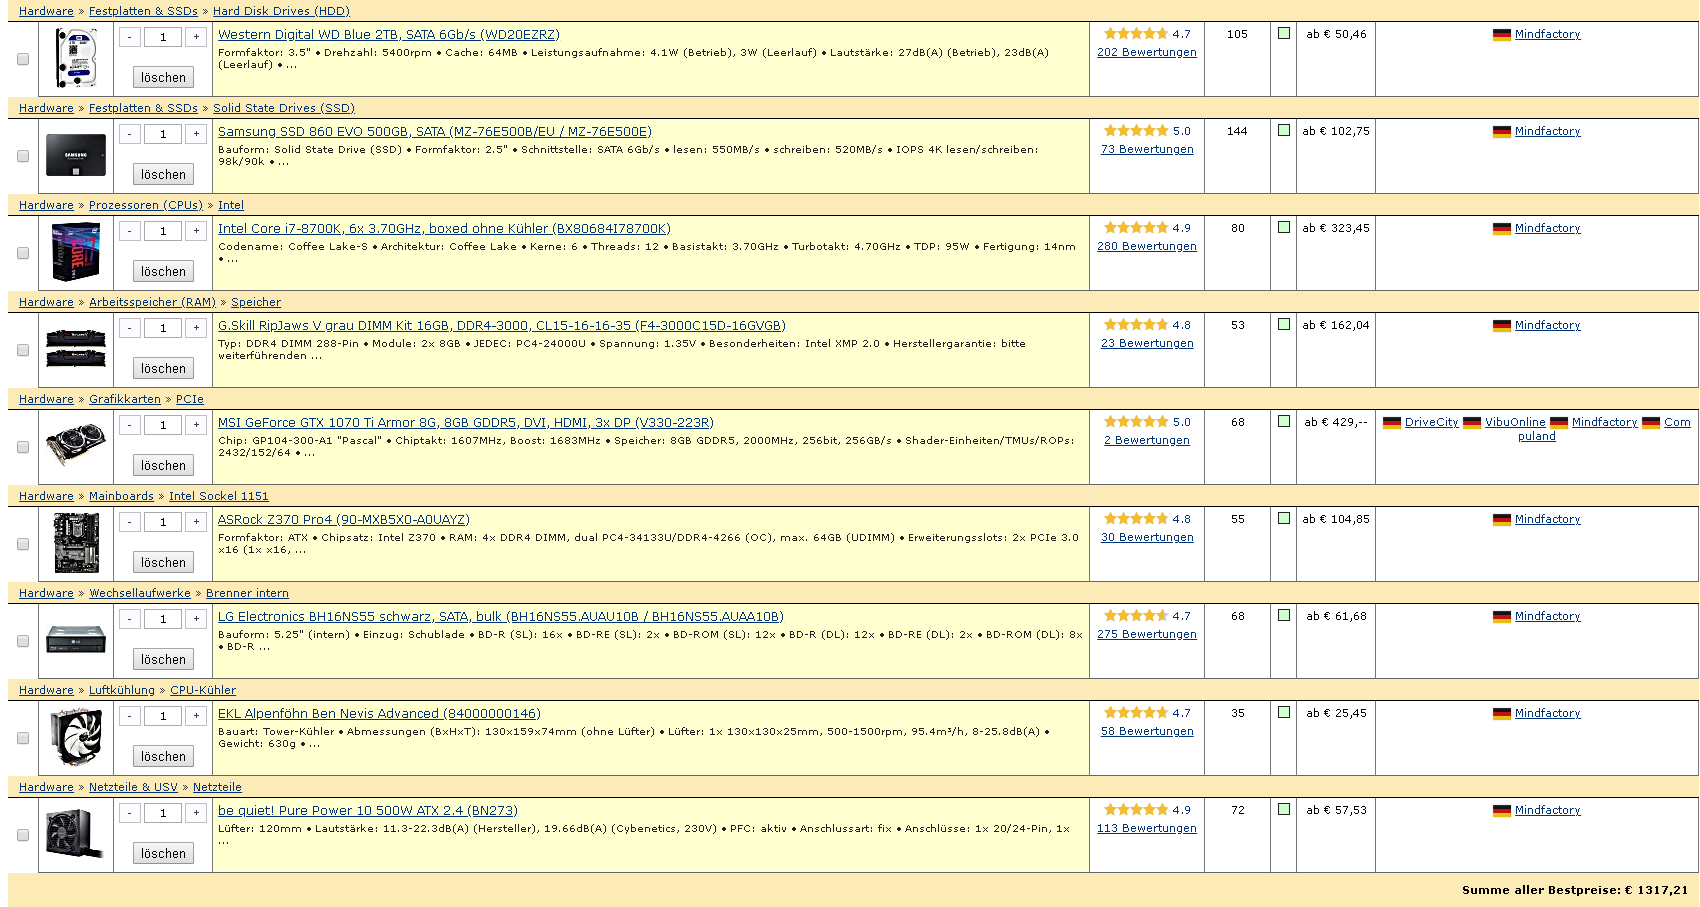Screen dimensions: 1700x907
Task: Click the G.Skill RipJaws V RAM image
Action: tap(76, 349)
